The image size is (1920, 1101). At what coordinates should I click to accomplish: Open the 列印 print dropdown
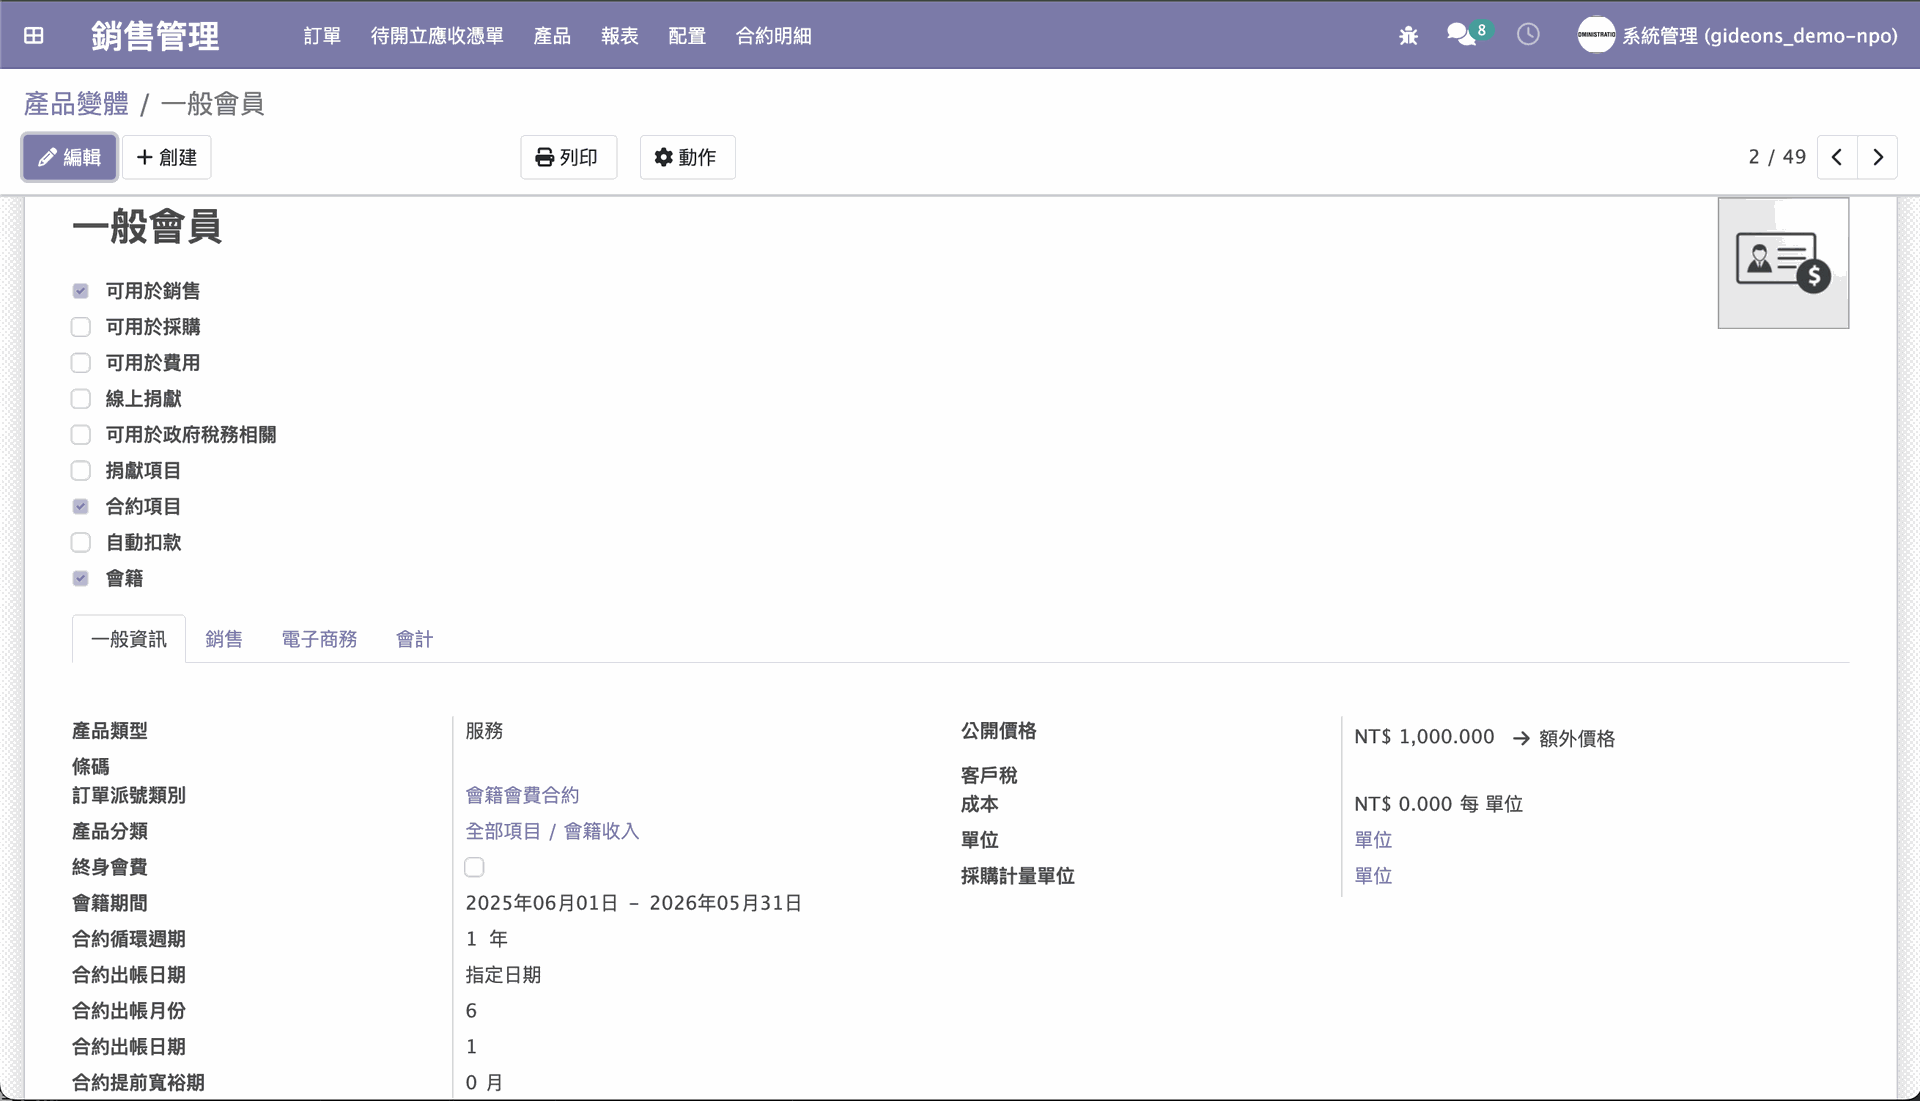pos(568,157)
